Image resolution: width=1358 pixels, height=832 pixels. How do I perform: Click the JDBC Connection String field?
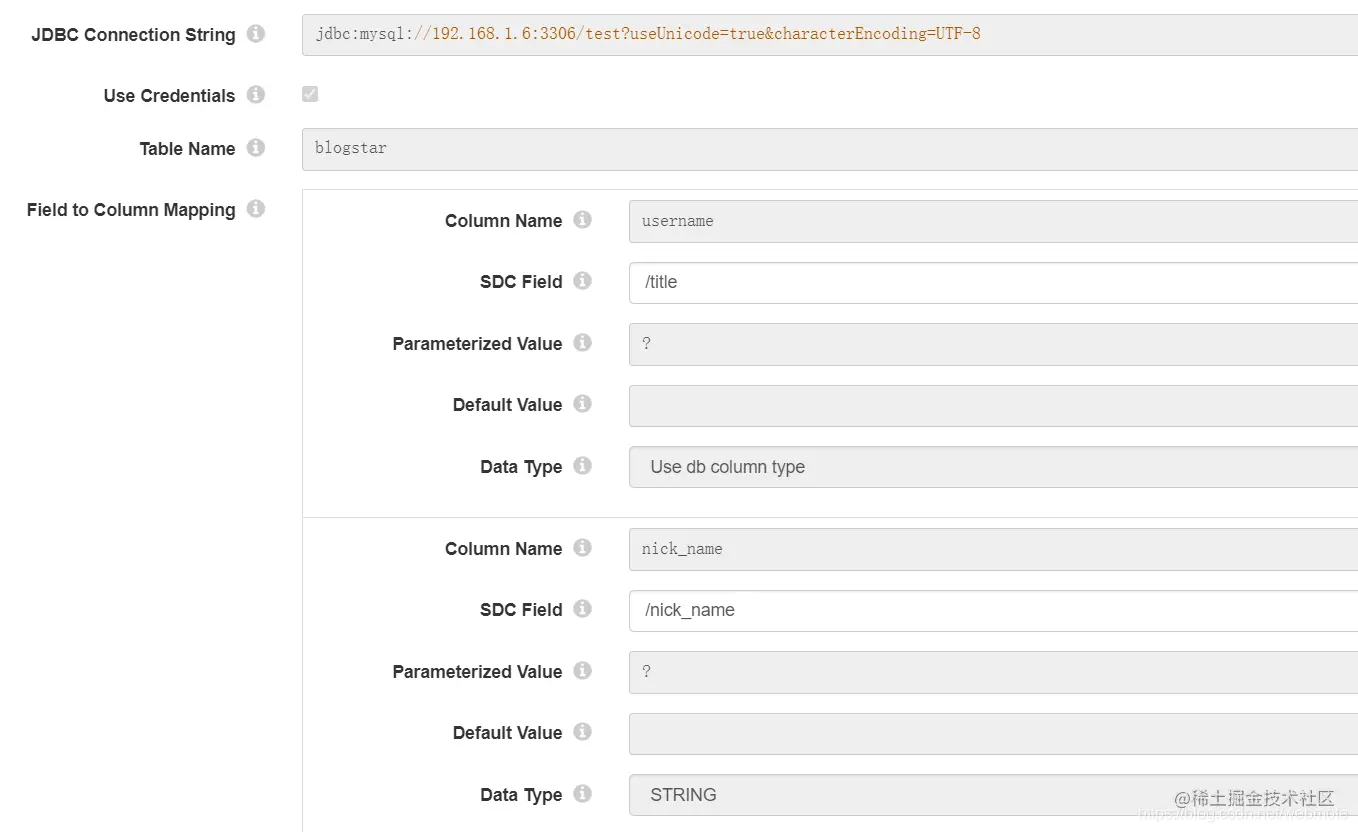point(830,34)
